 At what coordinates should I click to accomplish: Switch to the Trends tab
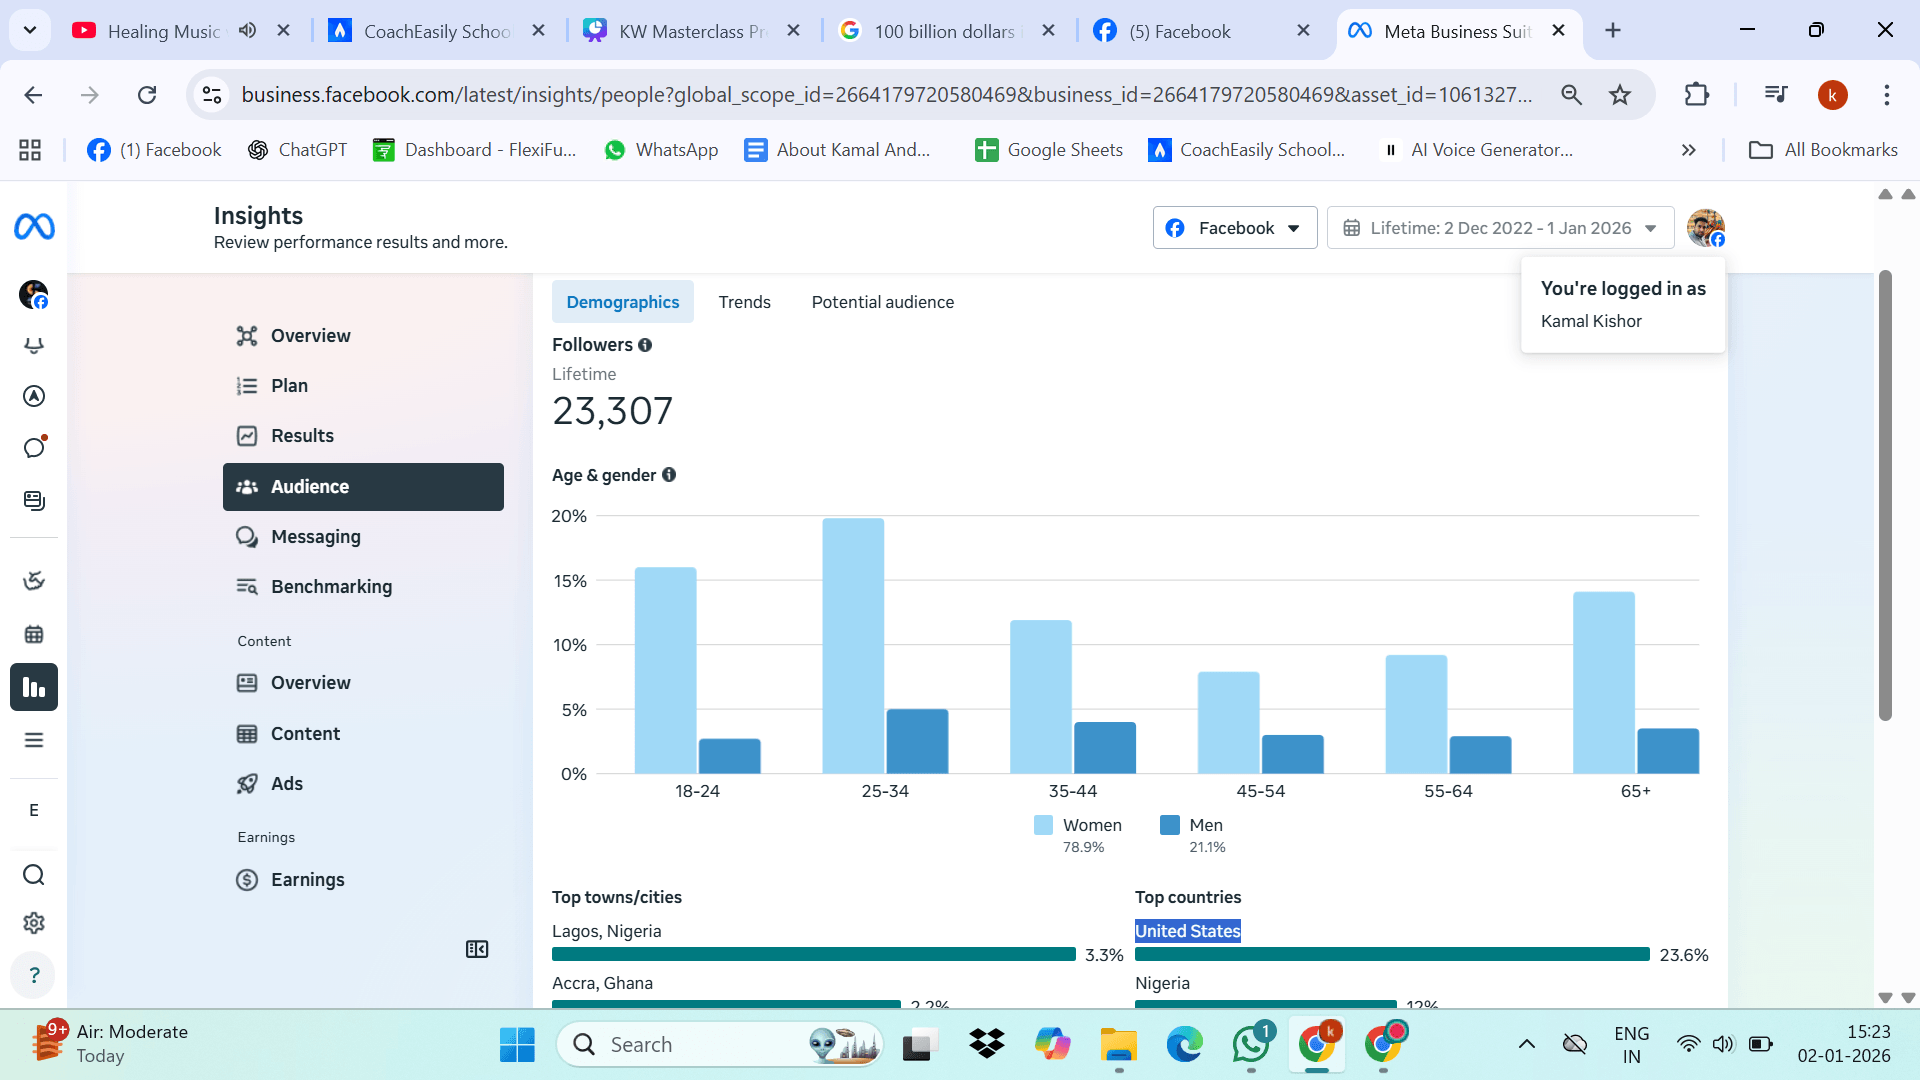pos(744,302)
